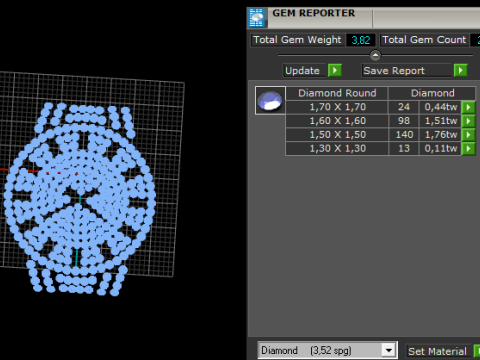This screenshot has height=360, width=480.
Task: Click green arrow of 0,44tw row
Action: (x=468, y=107)
